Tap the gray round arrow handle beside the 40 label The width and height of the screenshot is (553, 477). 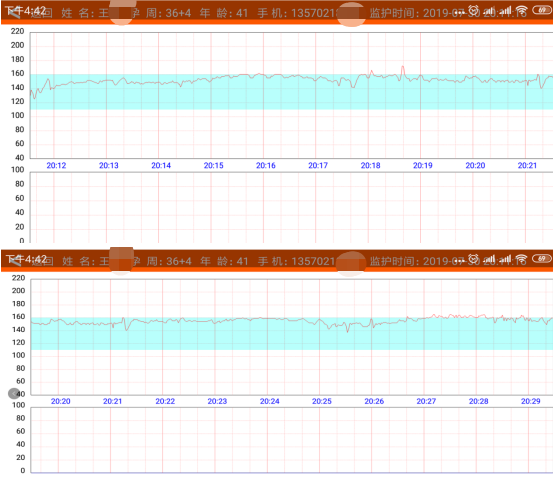click(14, 393)
